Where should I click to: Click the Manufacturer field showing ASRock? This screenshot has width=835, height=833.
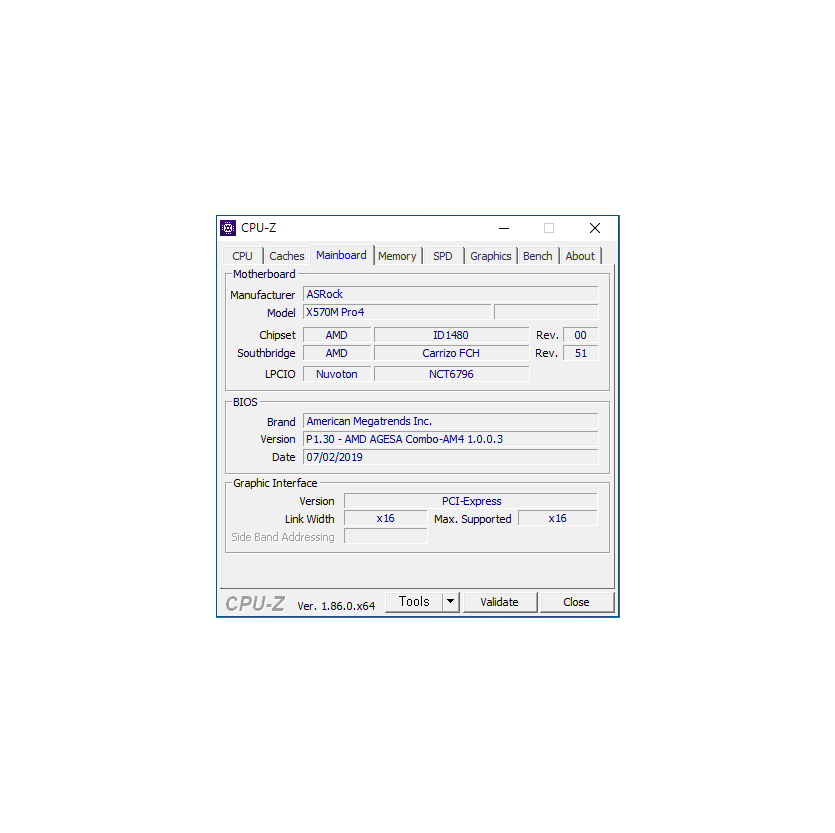tap(451, 294)
